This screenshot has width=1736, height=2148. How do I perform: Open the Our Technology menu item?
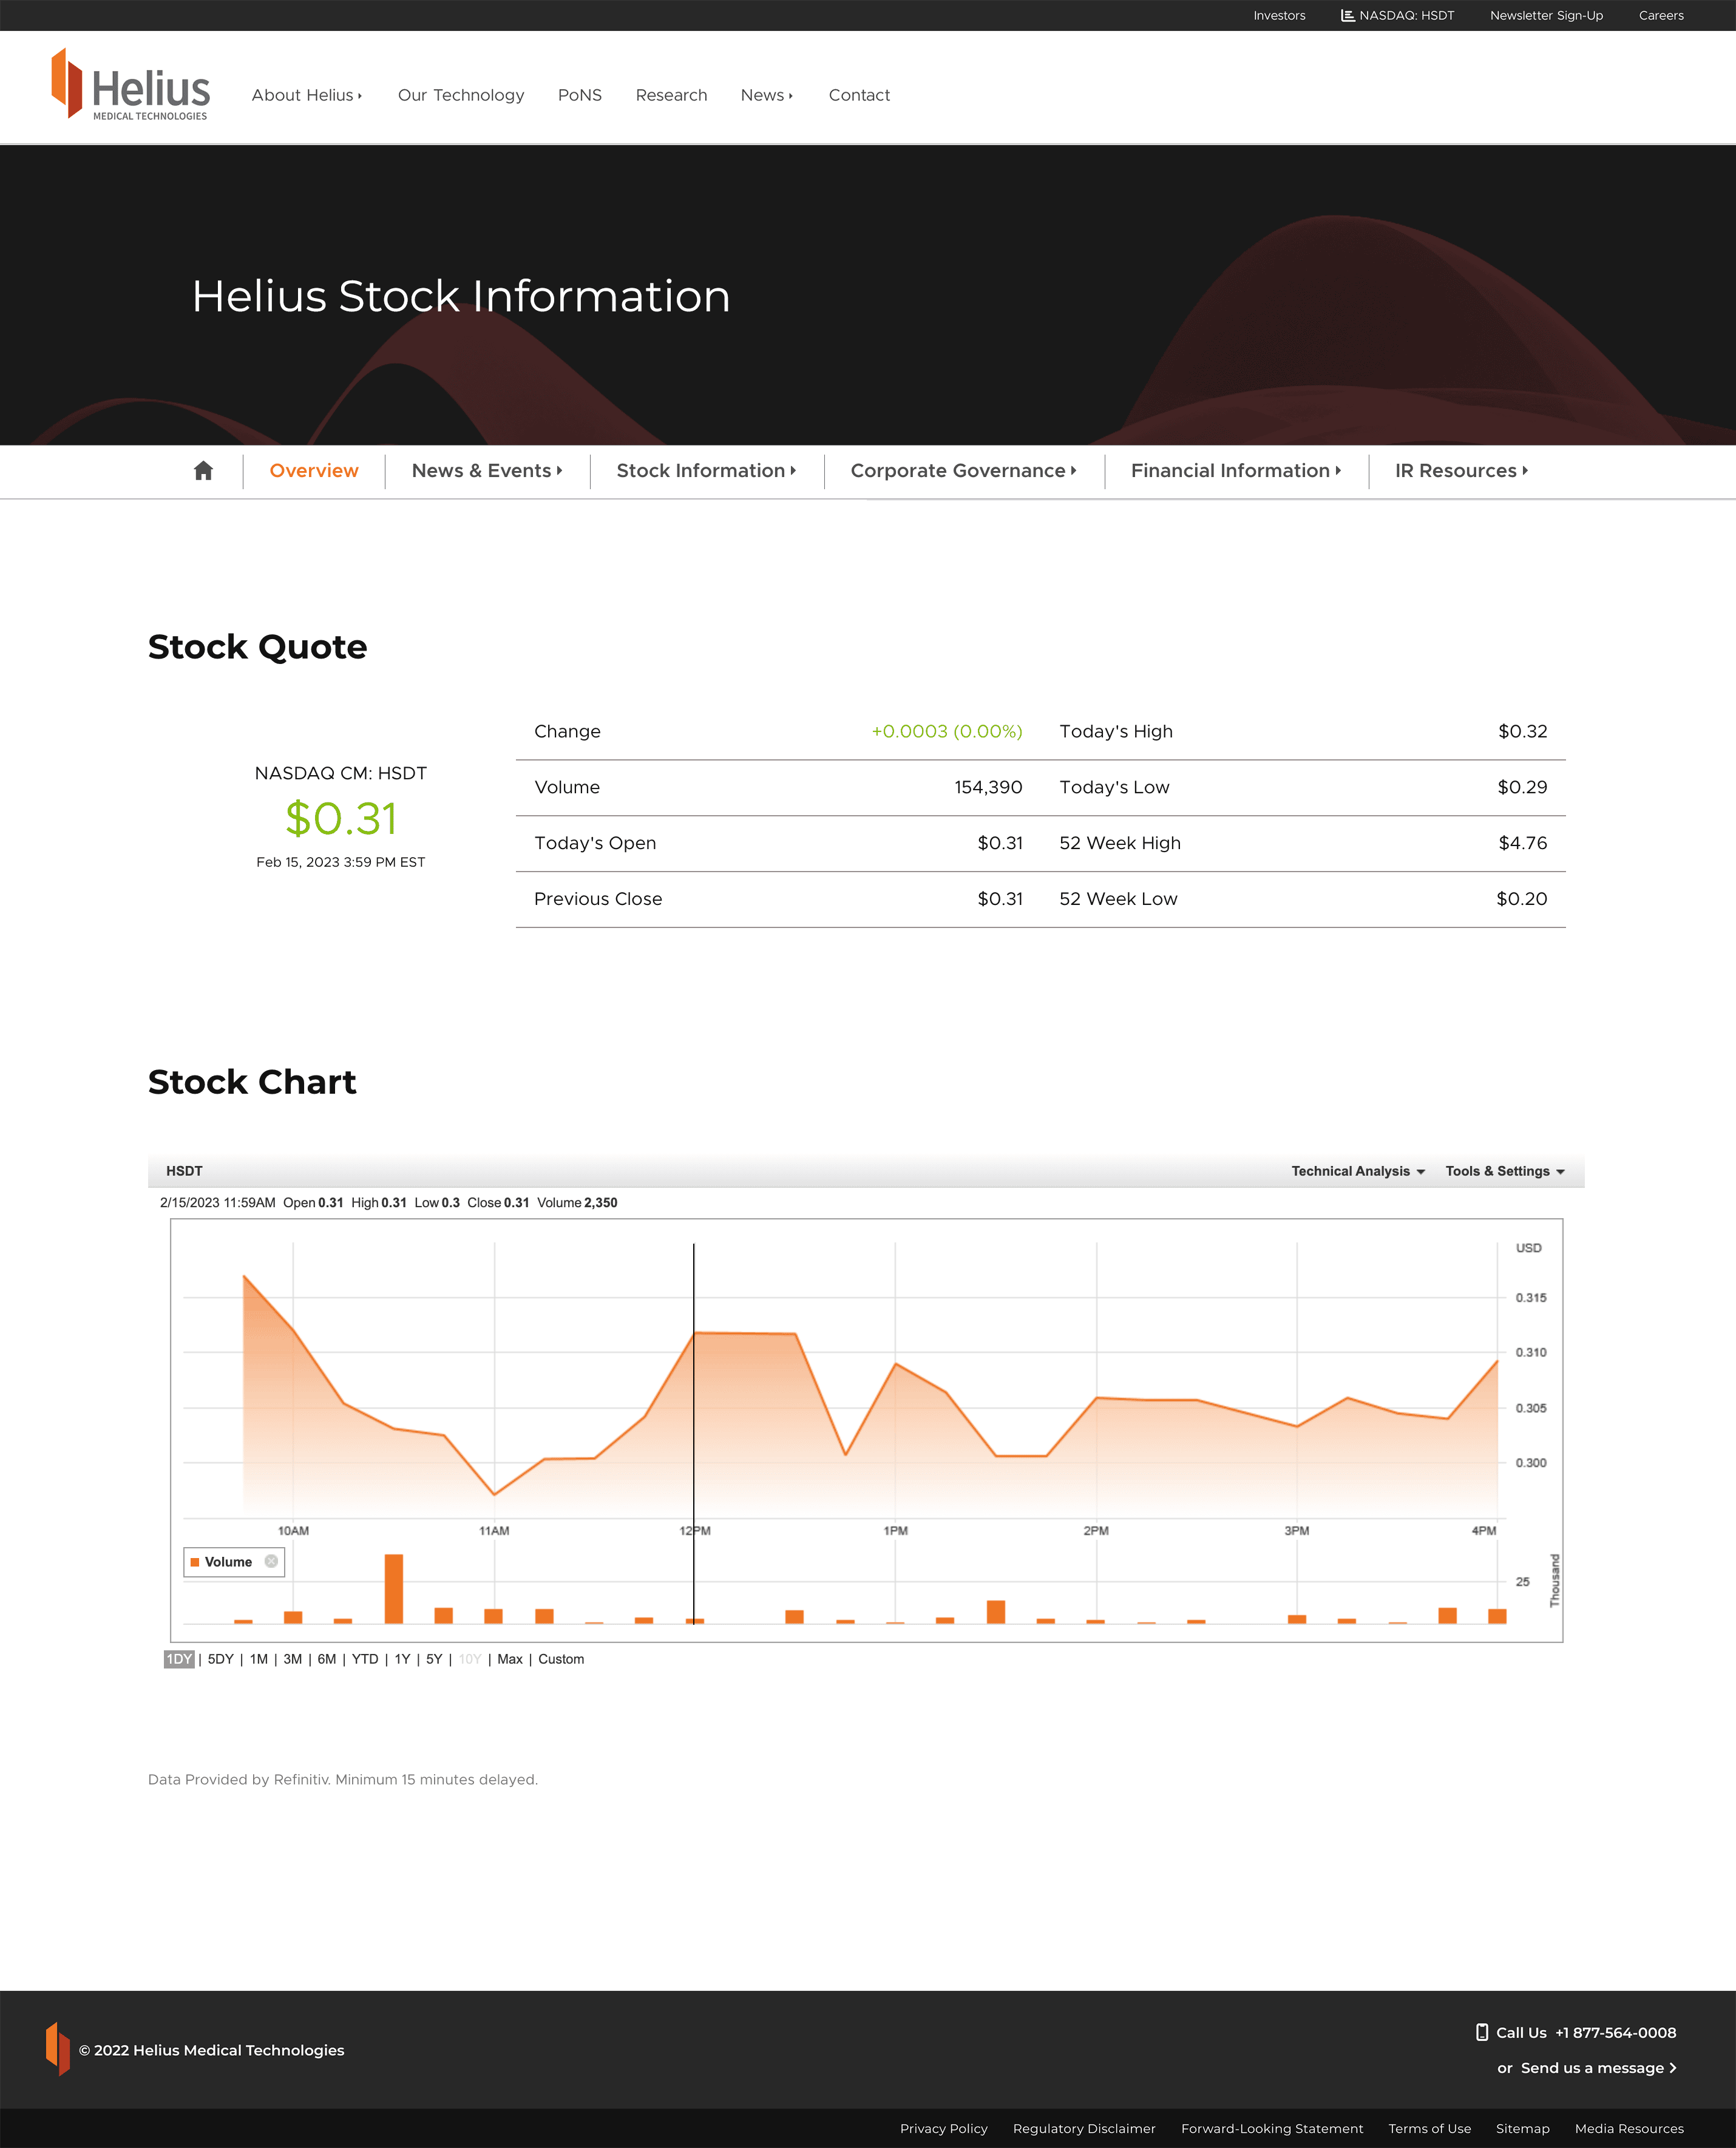click(461, 95)
